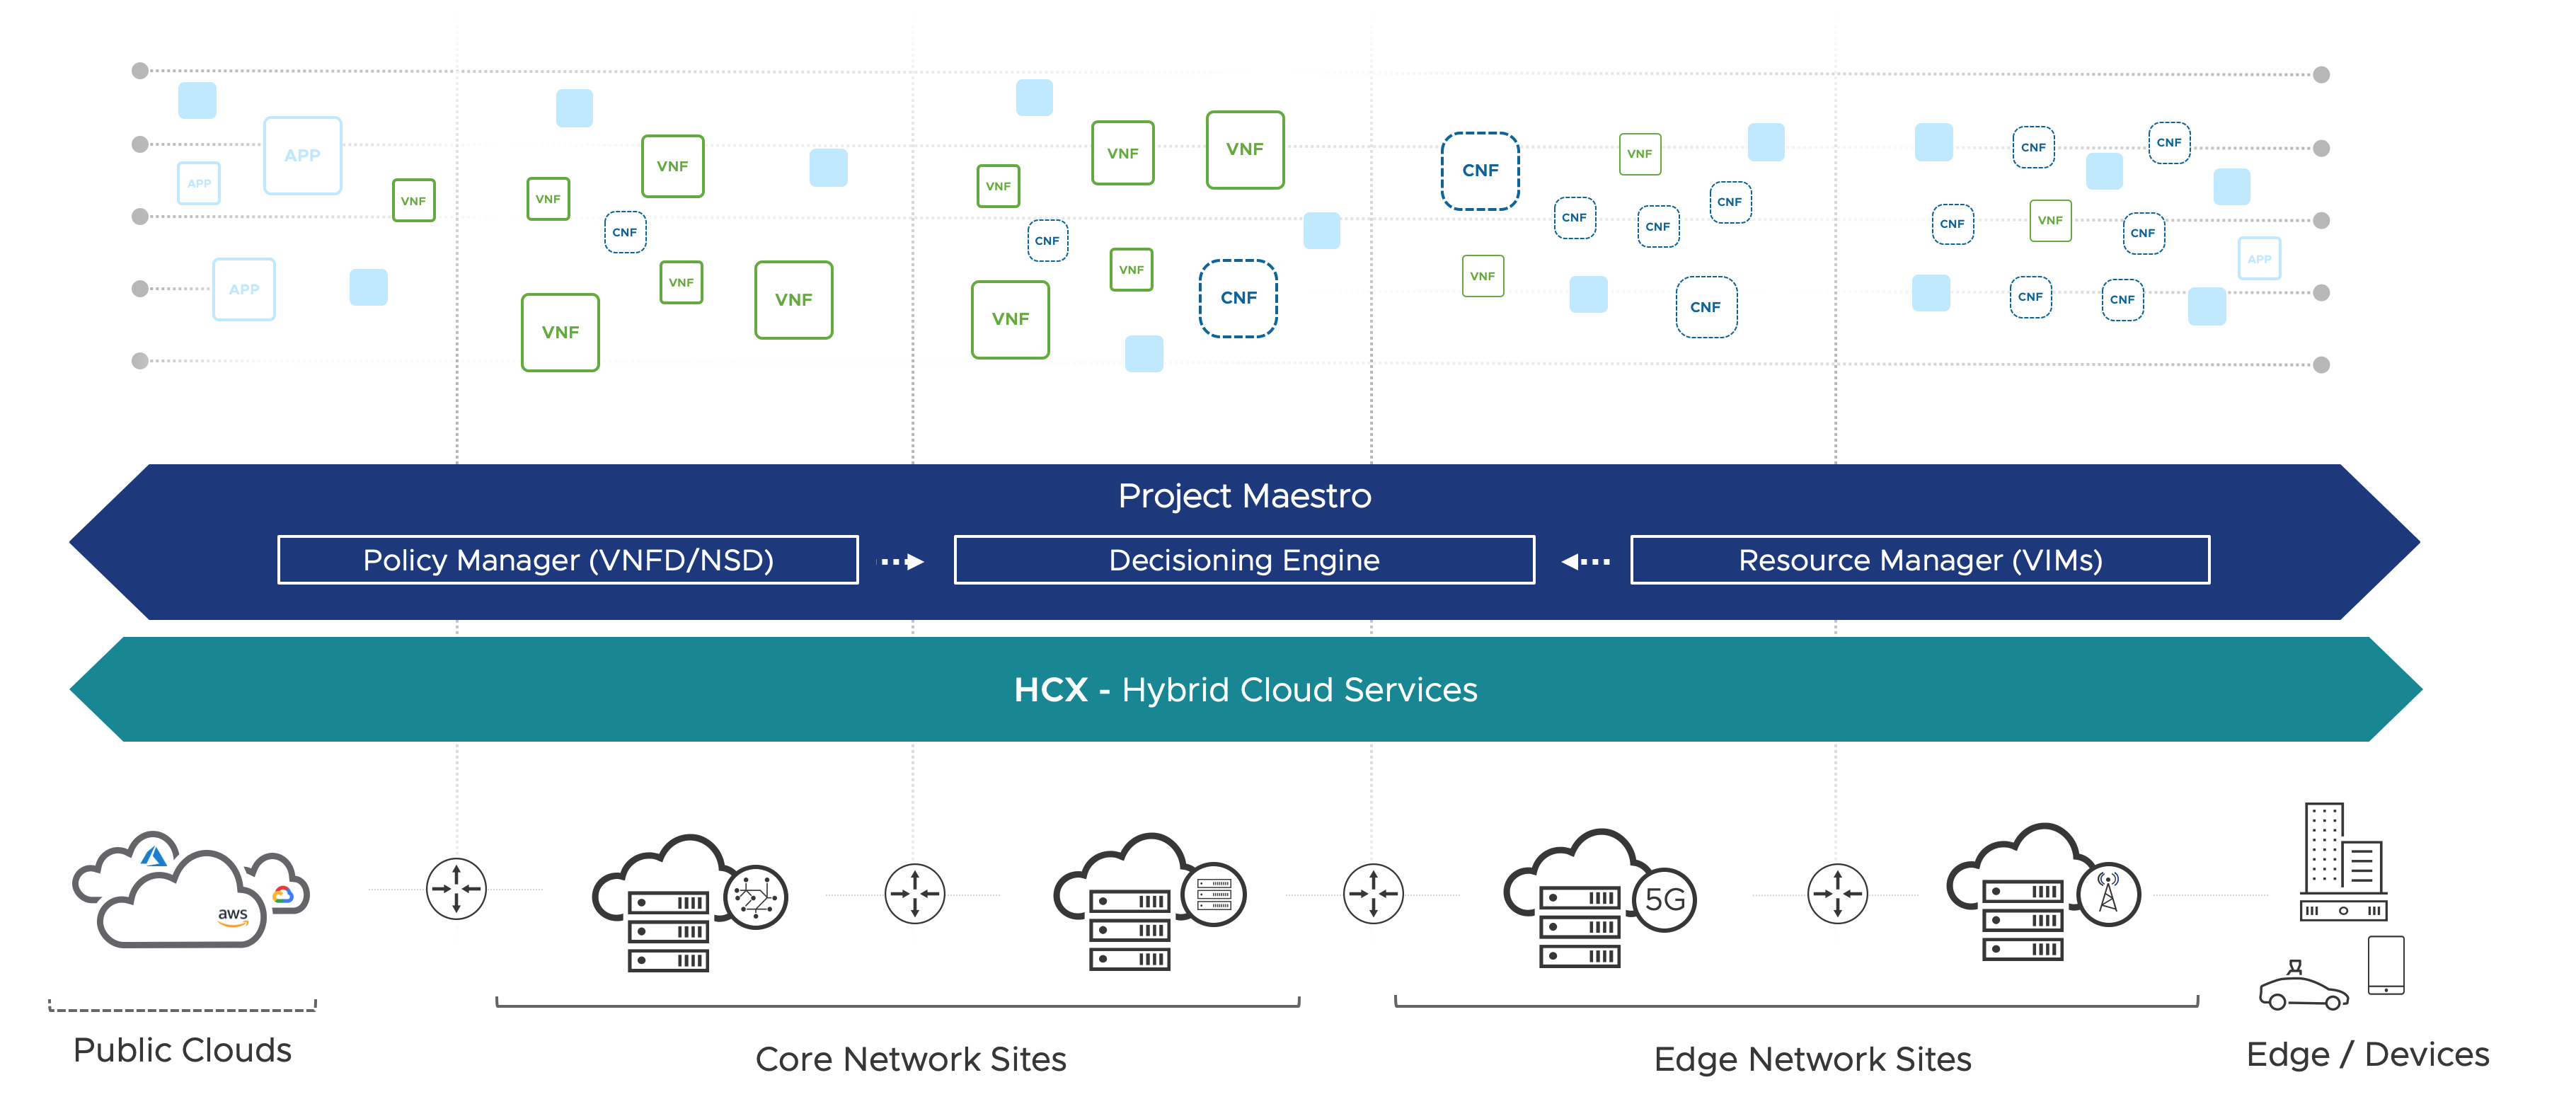Viewport: 2576px width, 1104px height.
Task: Click the dotted arrow before Resource Manager
Action: click(1586, 561)
